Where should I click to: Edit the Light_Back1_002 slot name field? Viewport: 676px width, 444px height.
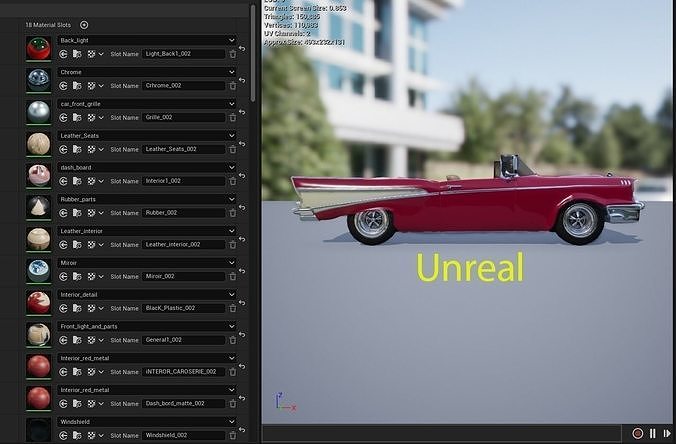(x=184, y=54)
